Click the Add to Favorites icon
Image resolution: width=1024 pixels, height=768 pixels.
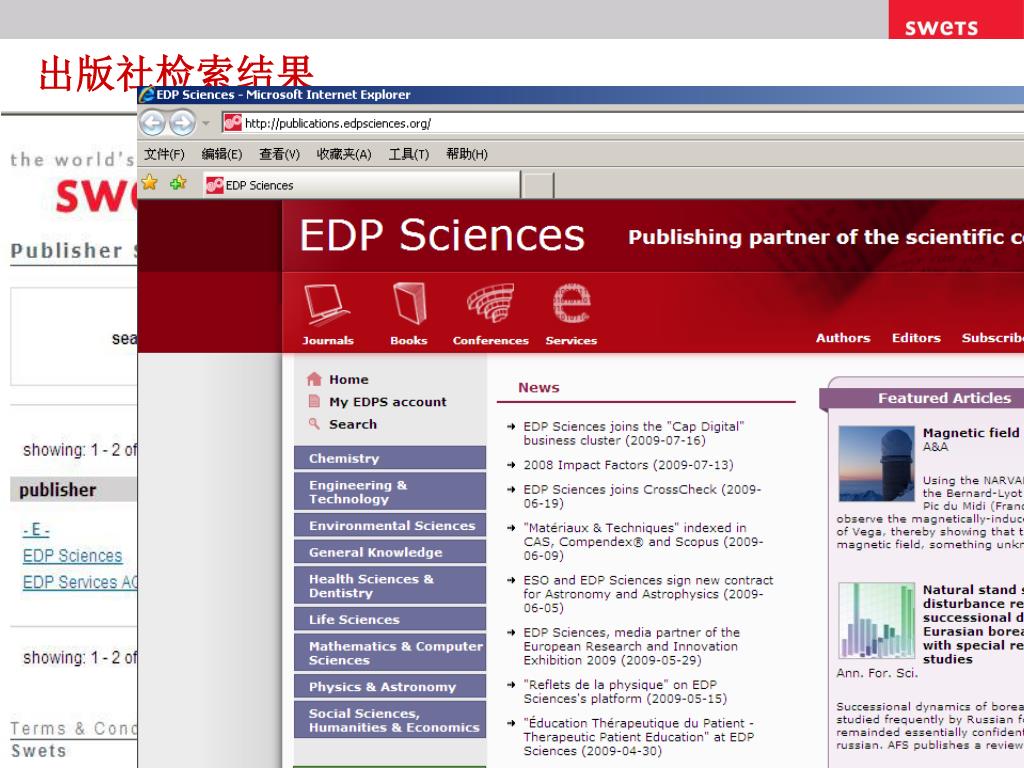(x=178, y=183)
